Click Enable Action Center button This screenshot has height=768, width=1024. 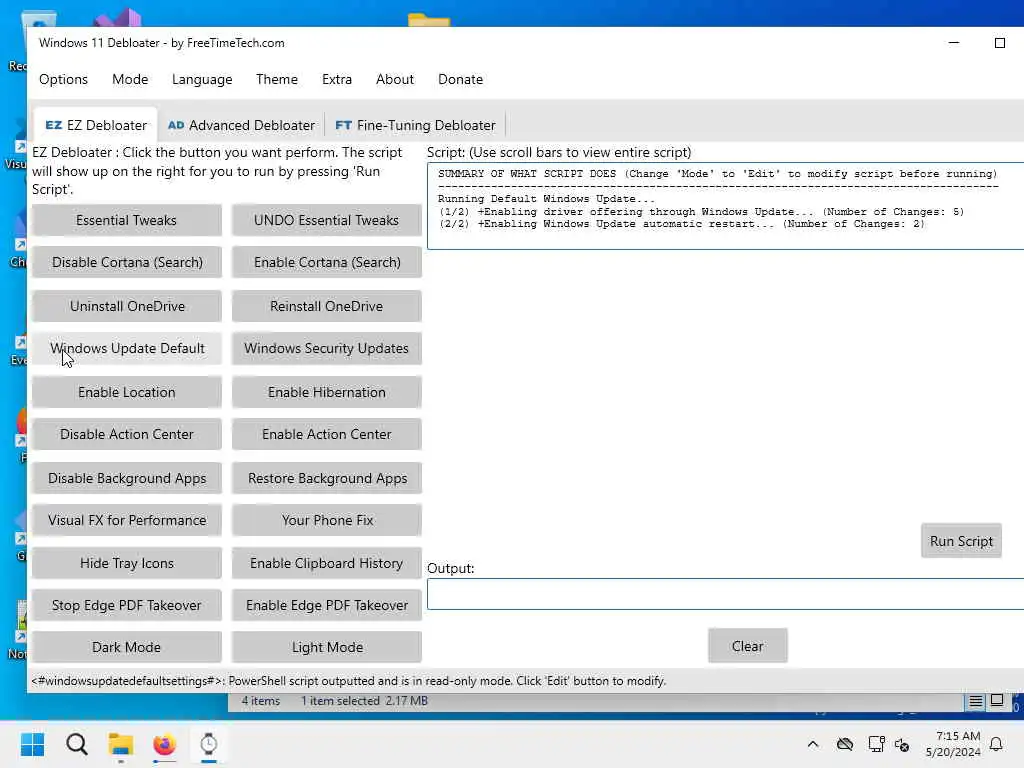coord(327,434)
